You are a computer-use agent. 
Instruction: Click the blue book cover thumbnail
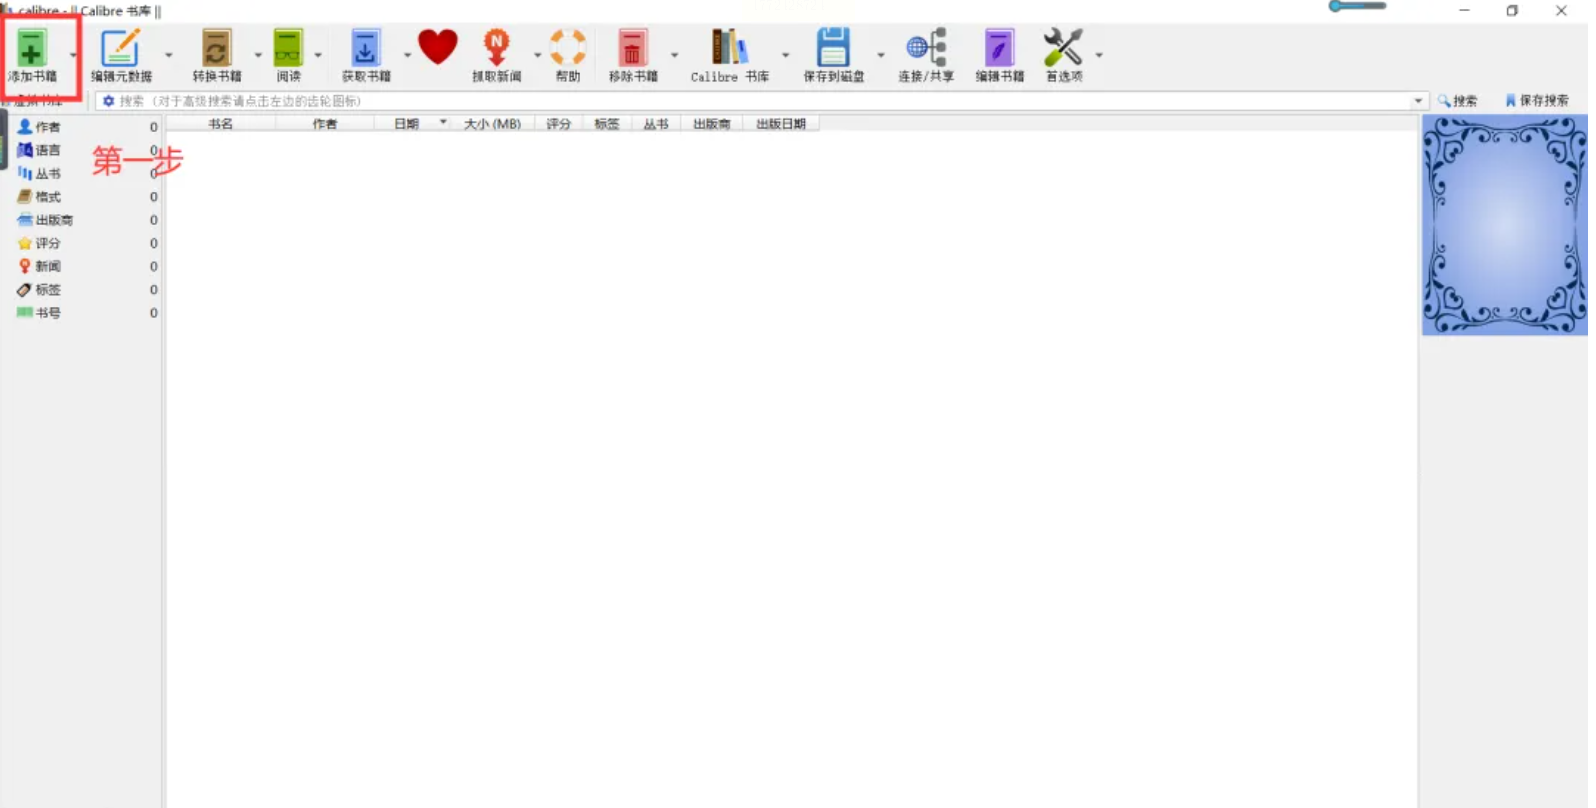1505,225
